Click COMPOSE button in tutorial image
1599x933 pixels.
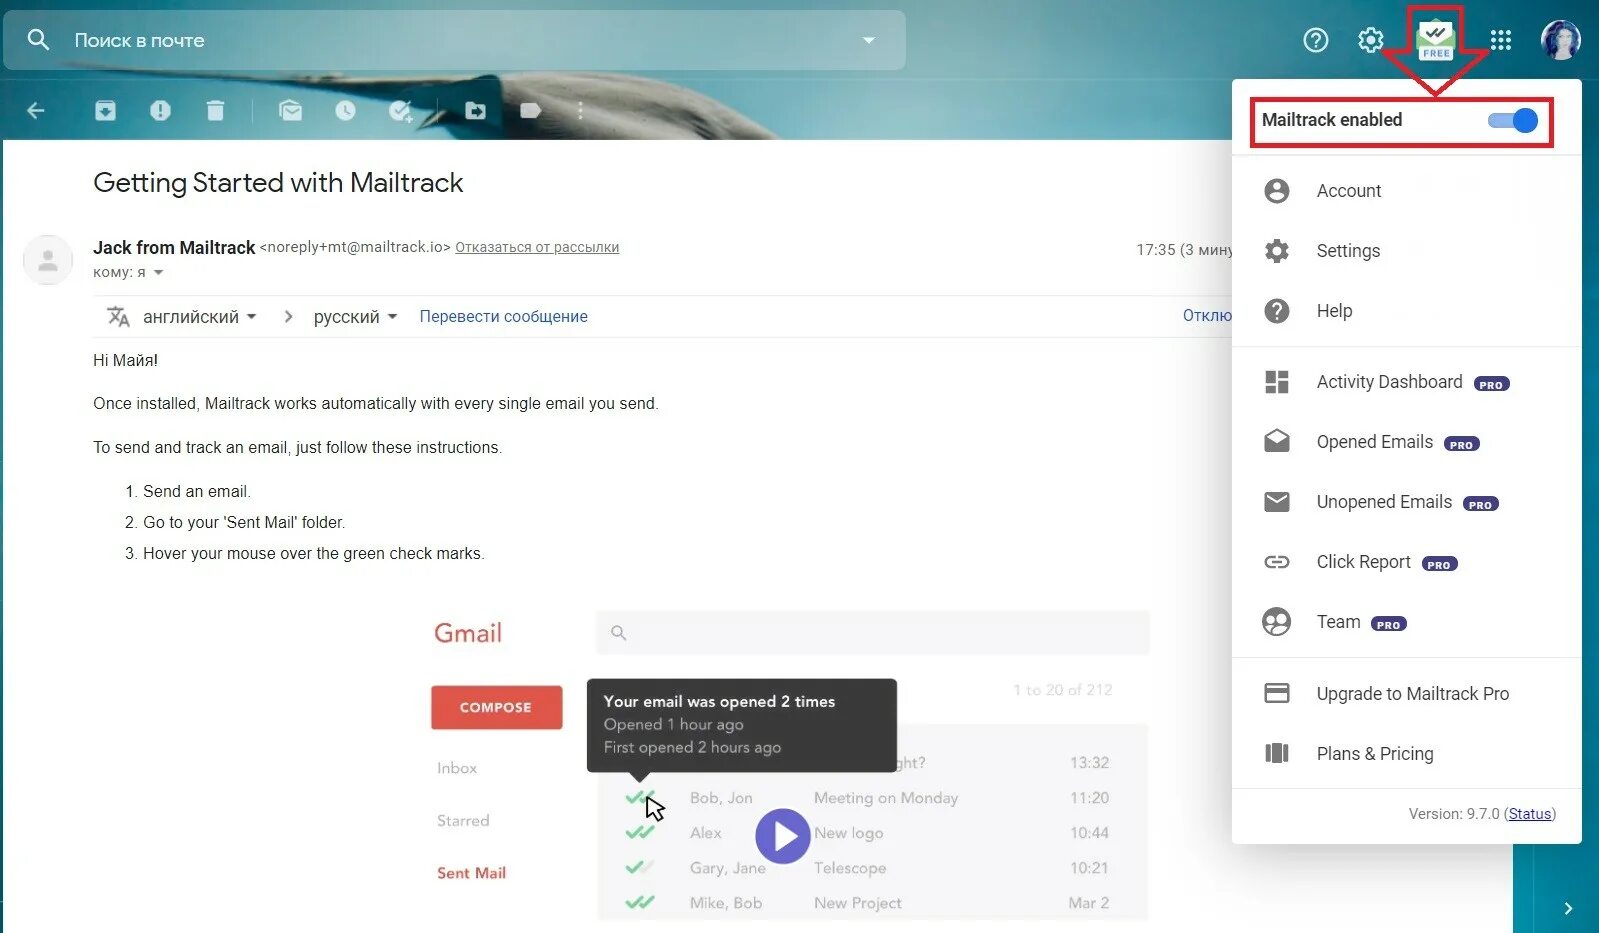496,707
